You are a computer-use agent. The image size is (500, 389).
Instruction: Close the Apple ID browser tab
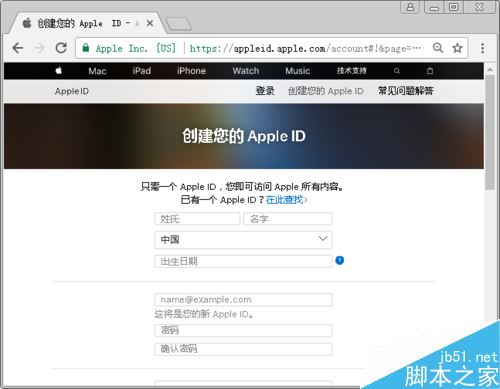click(x=150, y=23)
